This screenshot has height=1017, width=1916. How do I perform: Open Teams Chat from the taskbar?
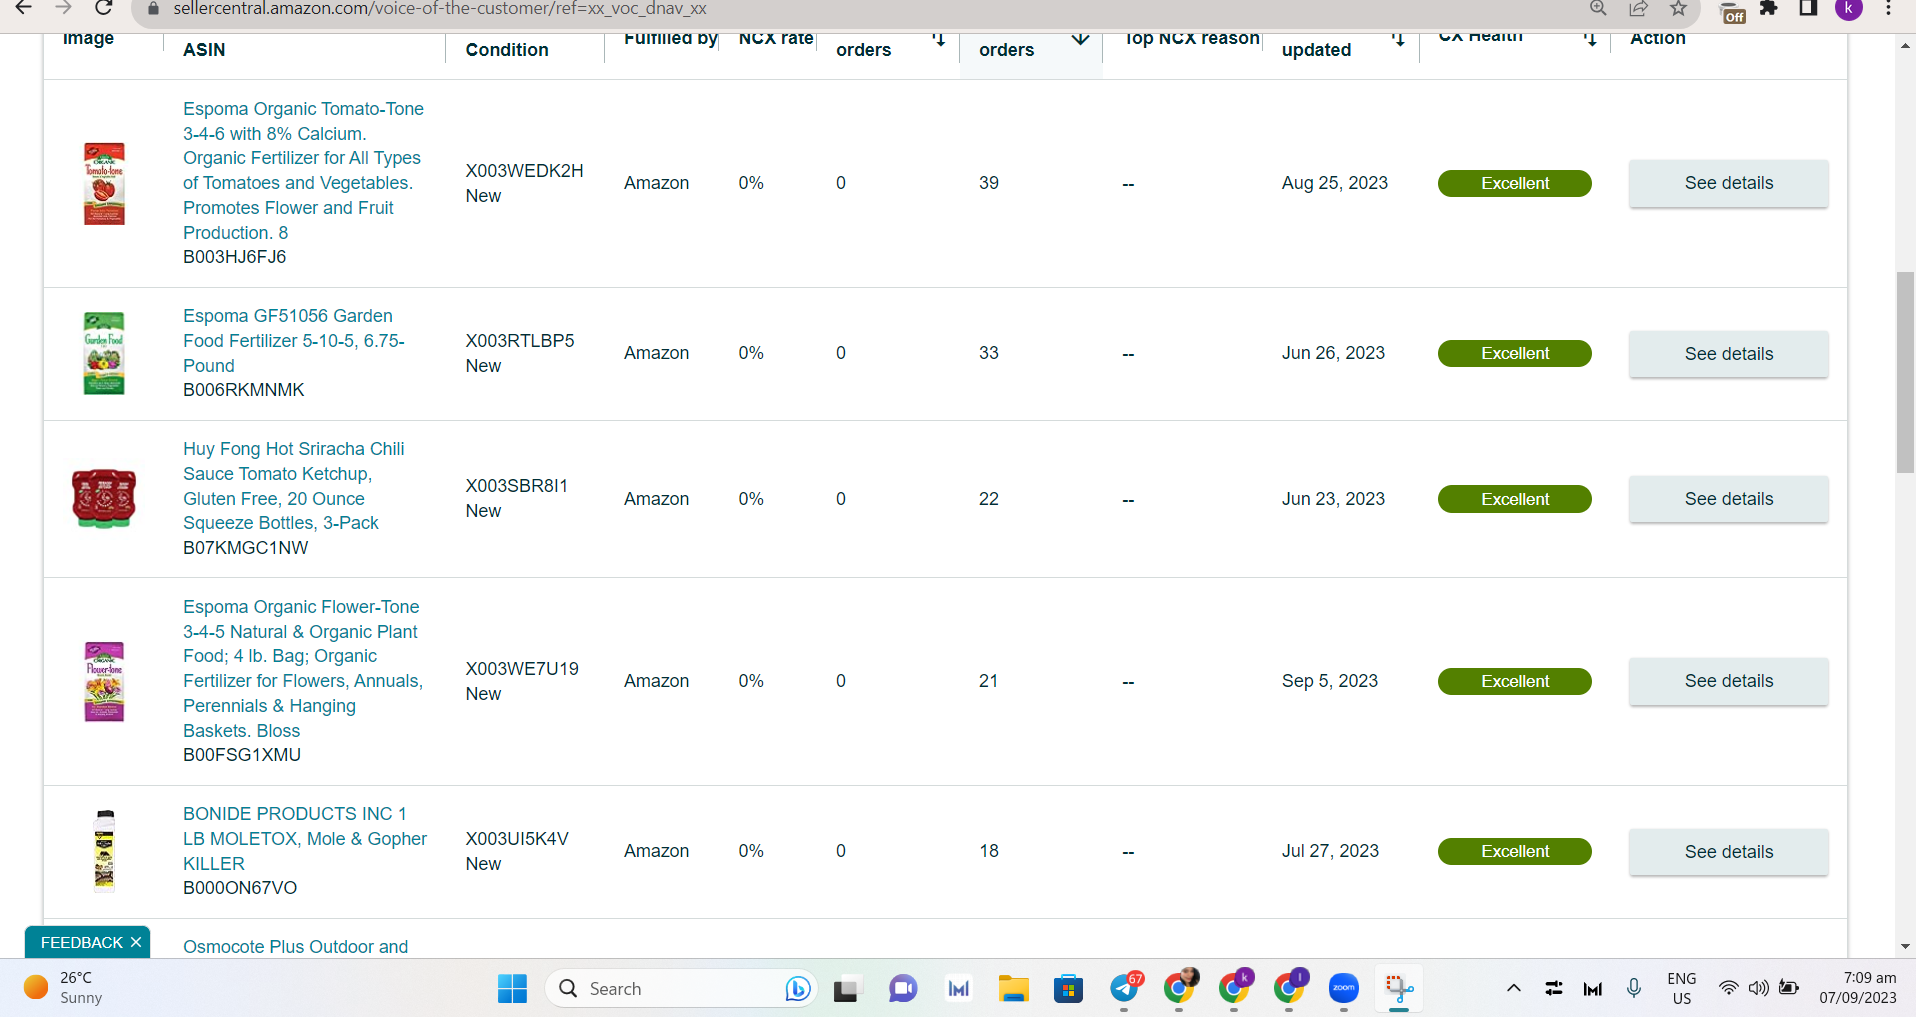coord(903,989)
